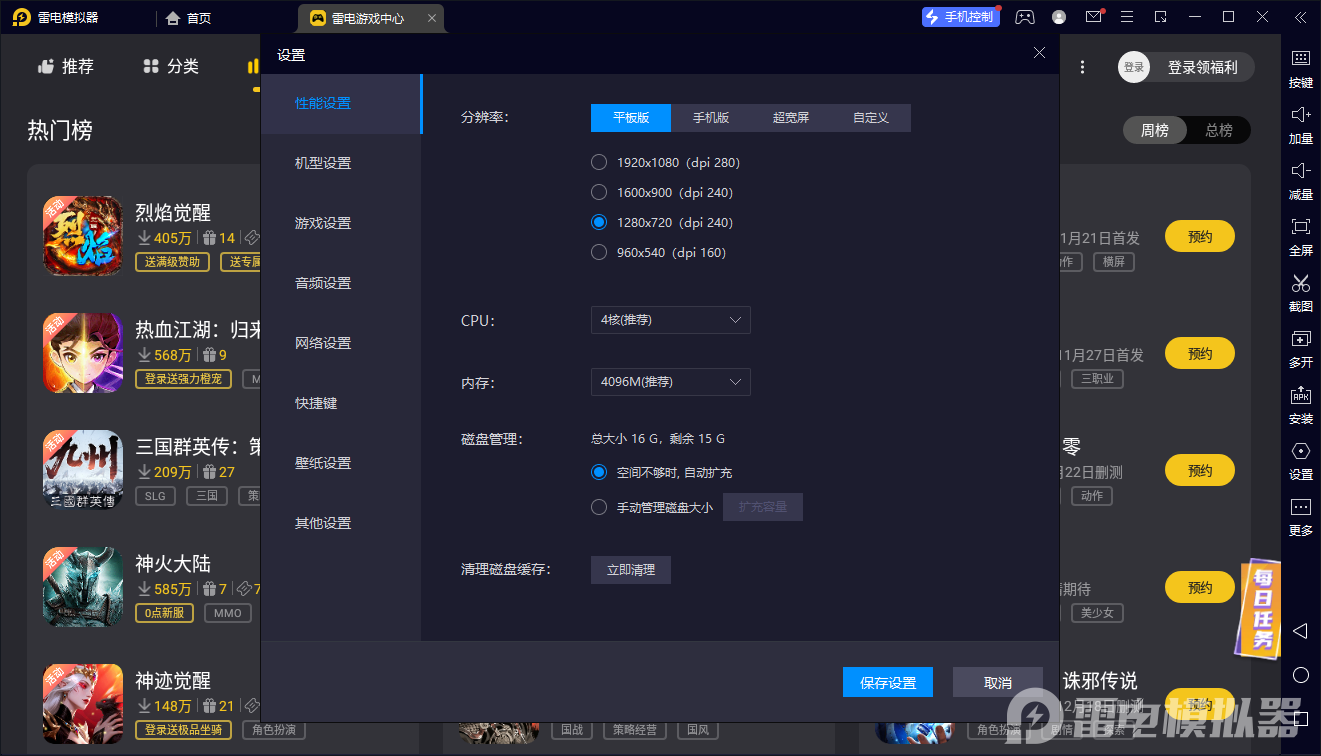Open the memory (内存) dropdown
1321x756 pixels.
coord(670,382)
